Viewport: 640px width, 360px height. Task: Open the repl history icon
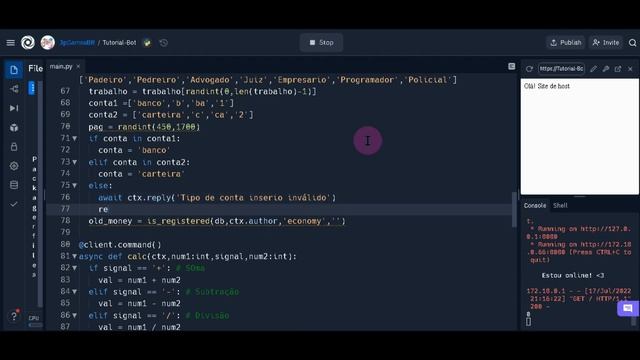coord(164,42)
